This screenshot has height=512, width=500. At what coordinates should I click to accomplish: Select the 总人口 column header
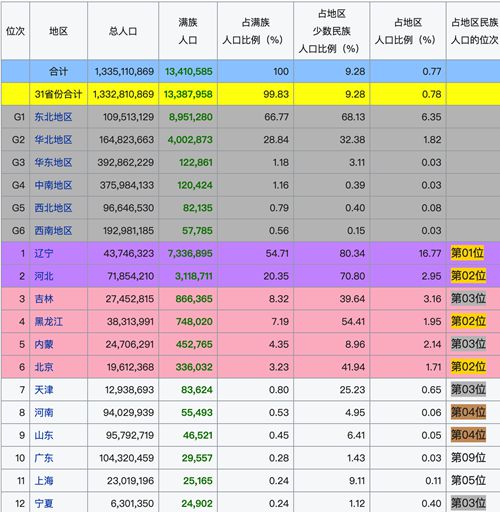click(x=123, y=31)
